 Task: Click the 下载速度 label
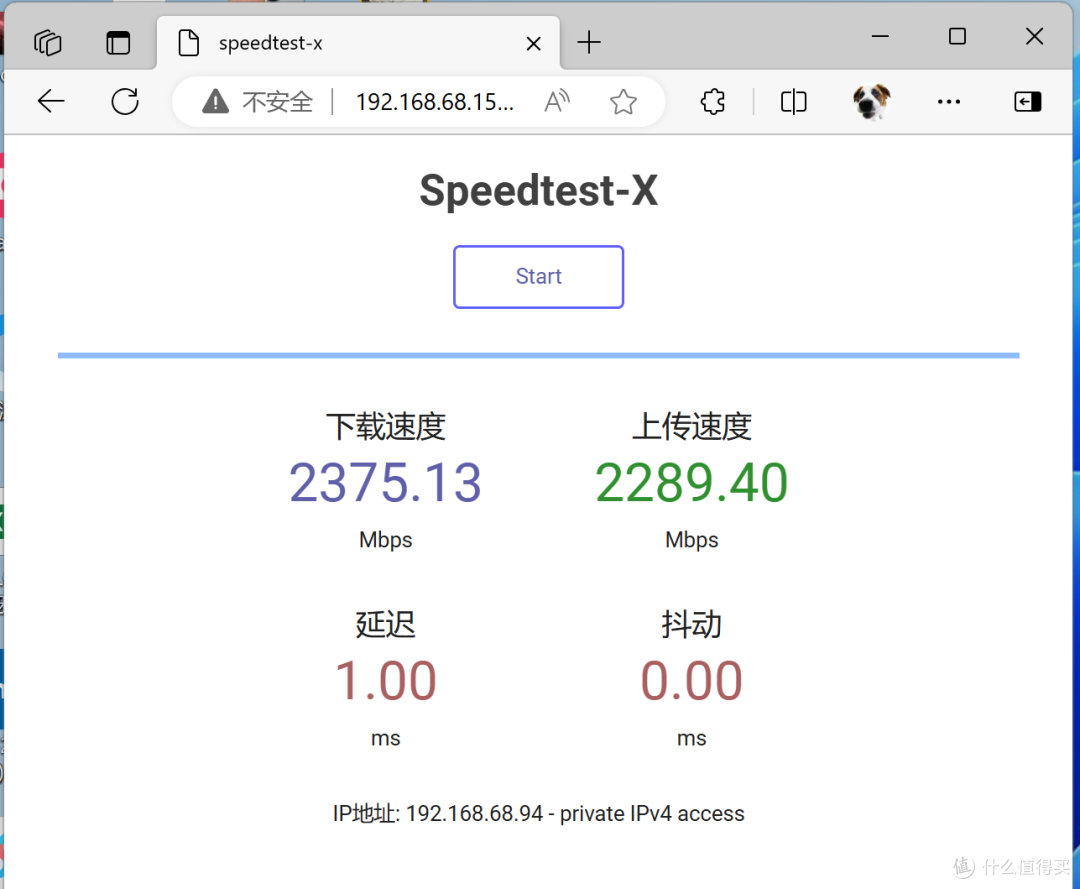(x=386, y=426)
